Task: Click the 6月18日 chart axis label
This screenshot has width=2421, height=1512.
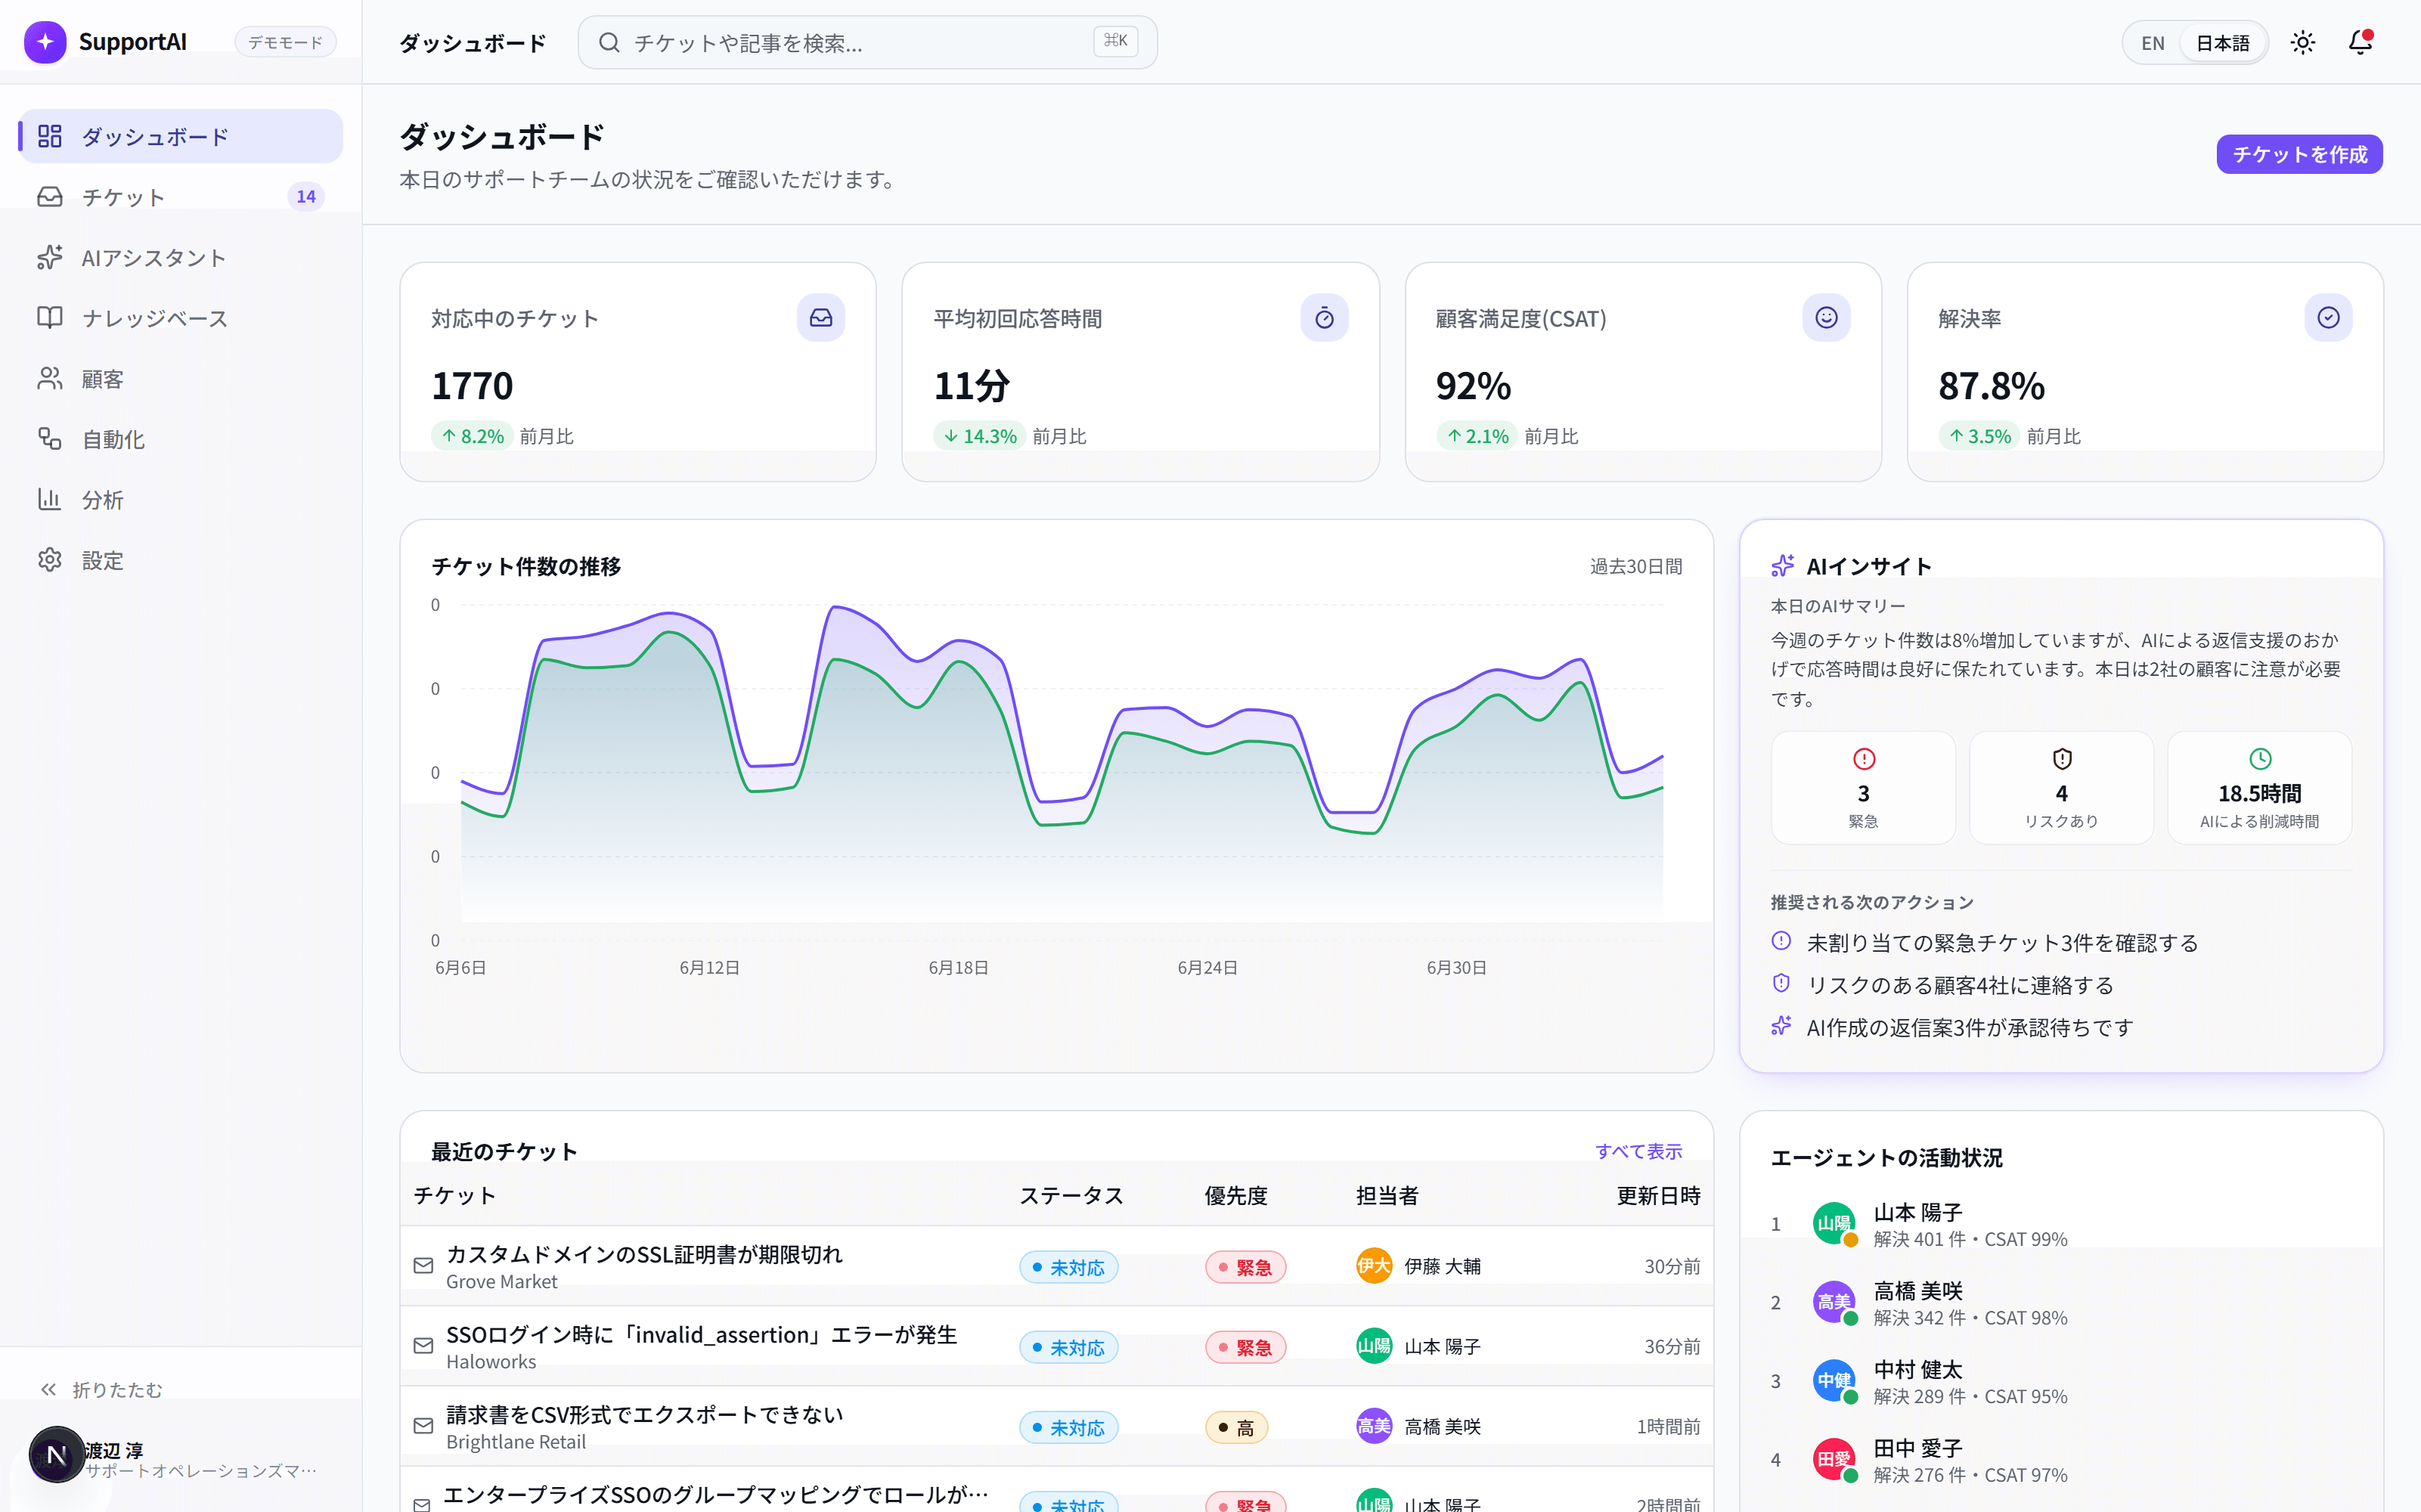Action: 958,967
